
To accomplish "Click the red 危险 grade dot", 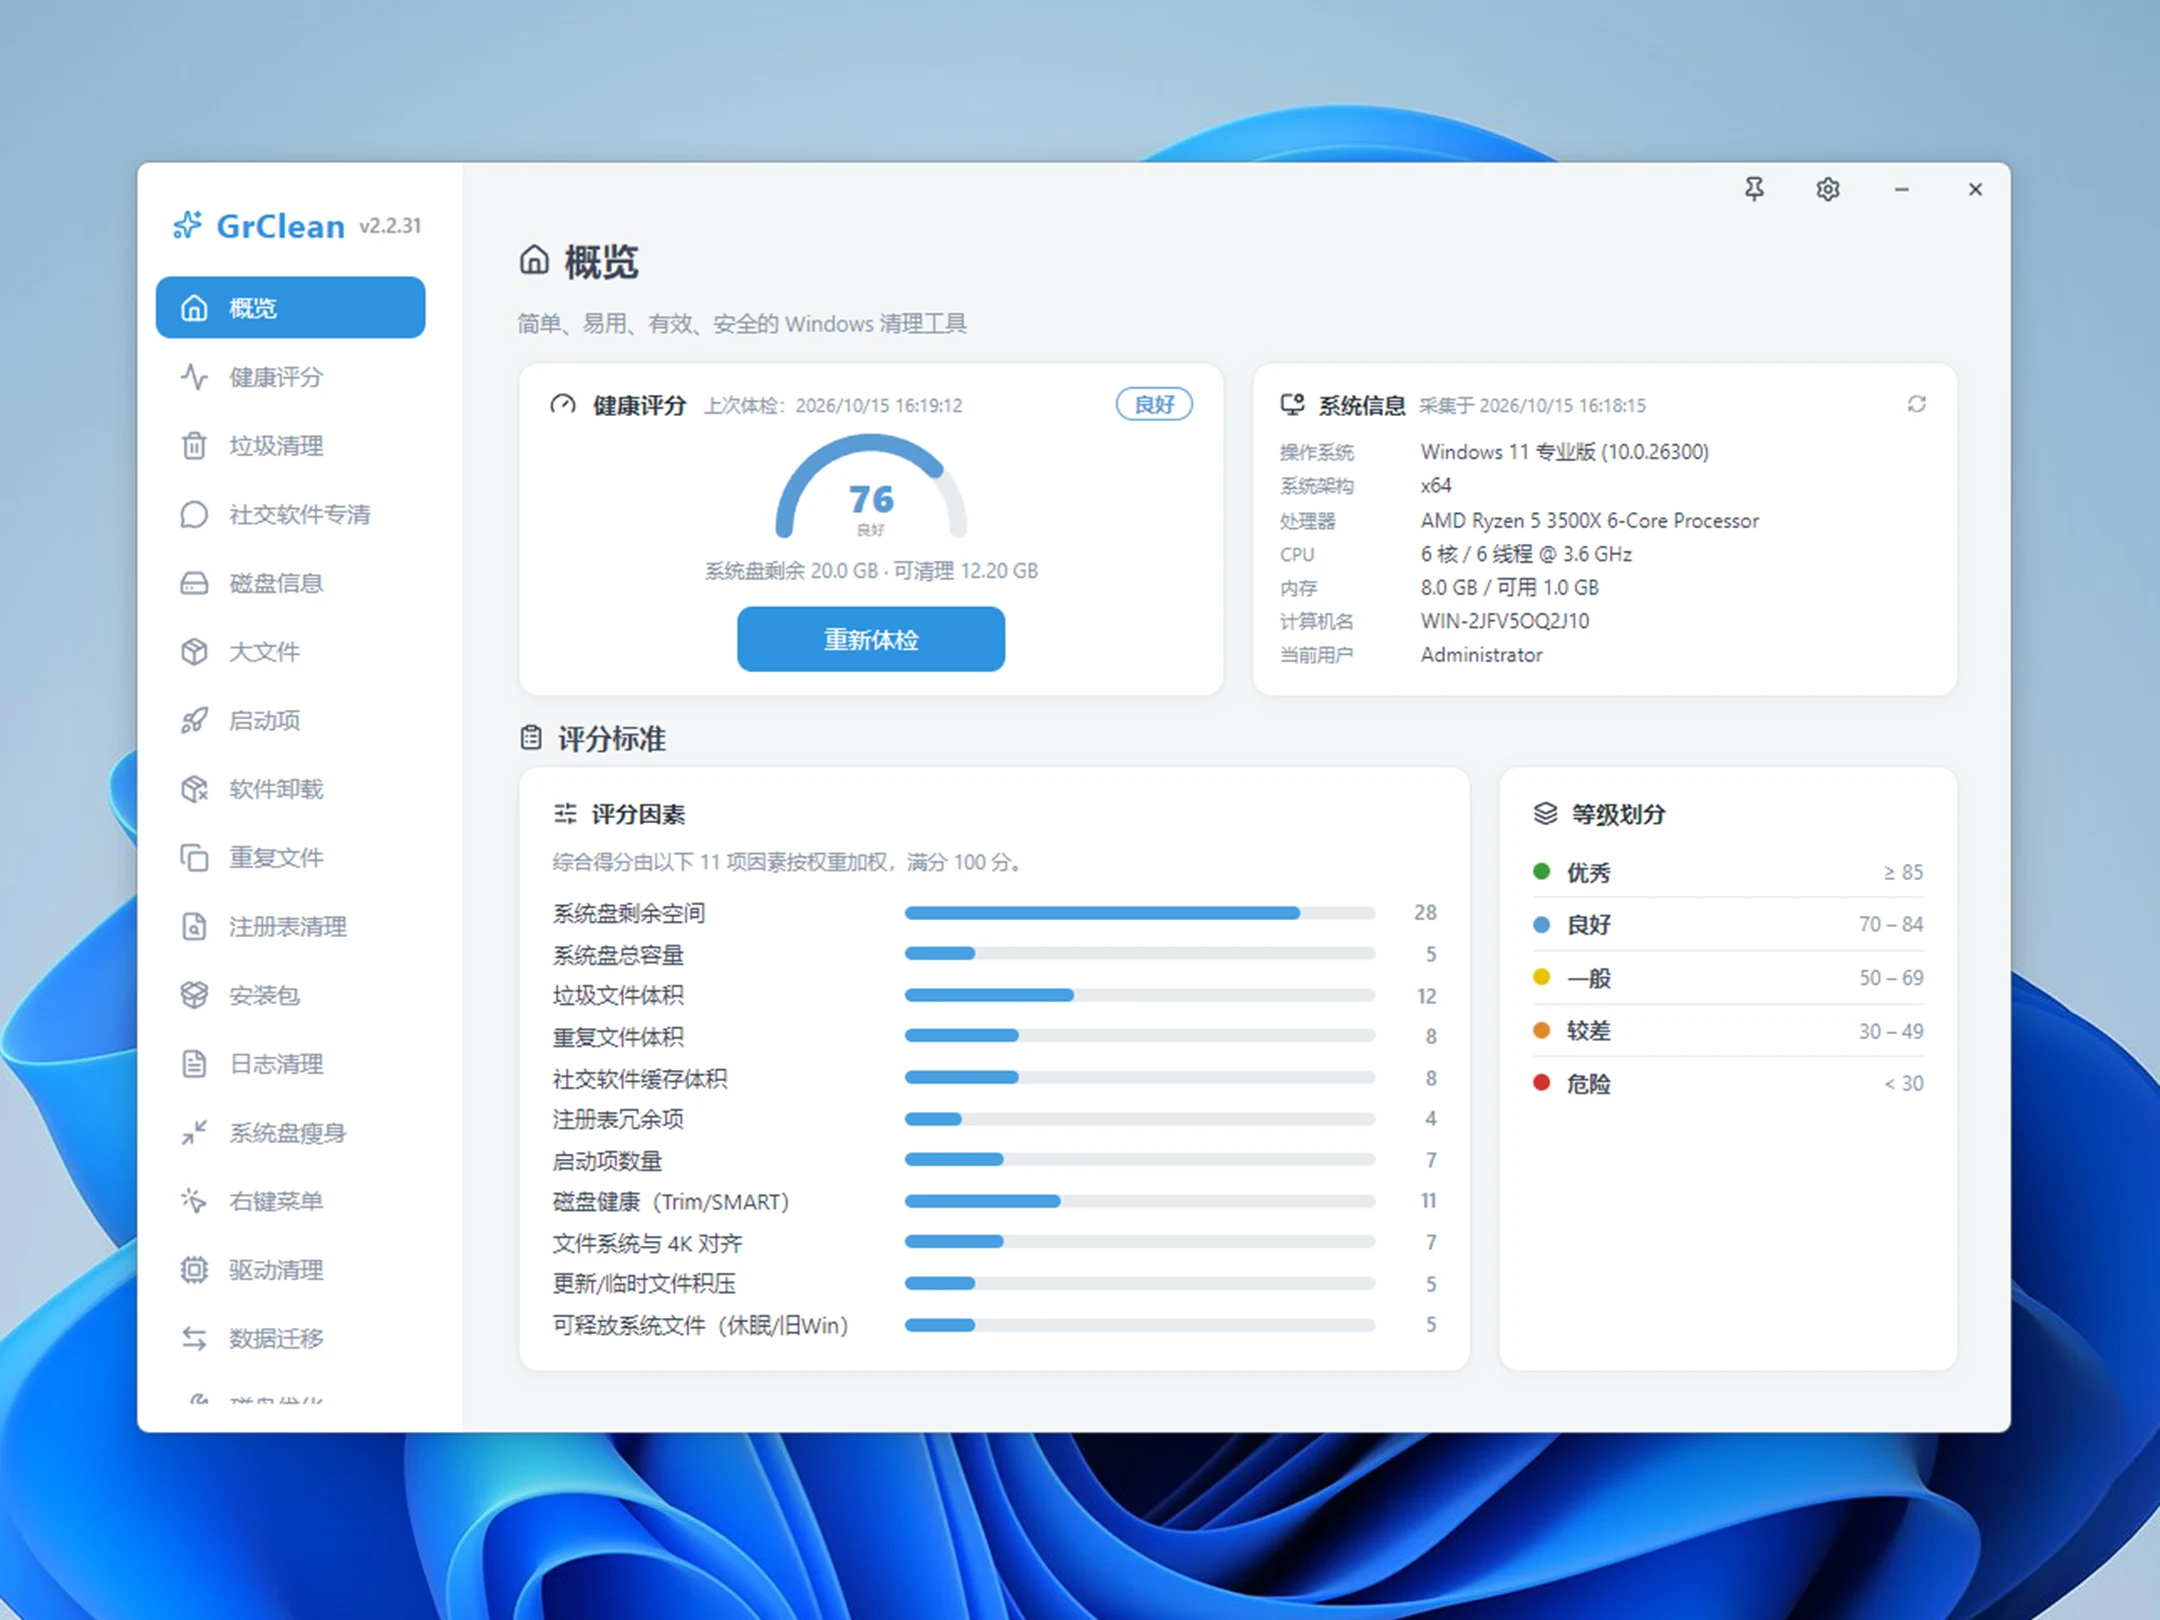I will (1542, 1083).
